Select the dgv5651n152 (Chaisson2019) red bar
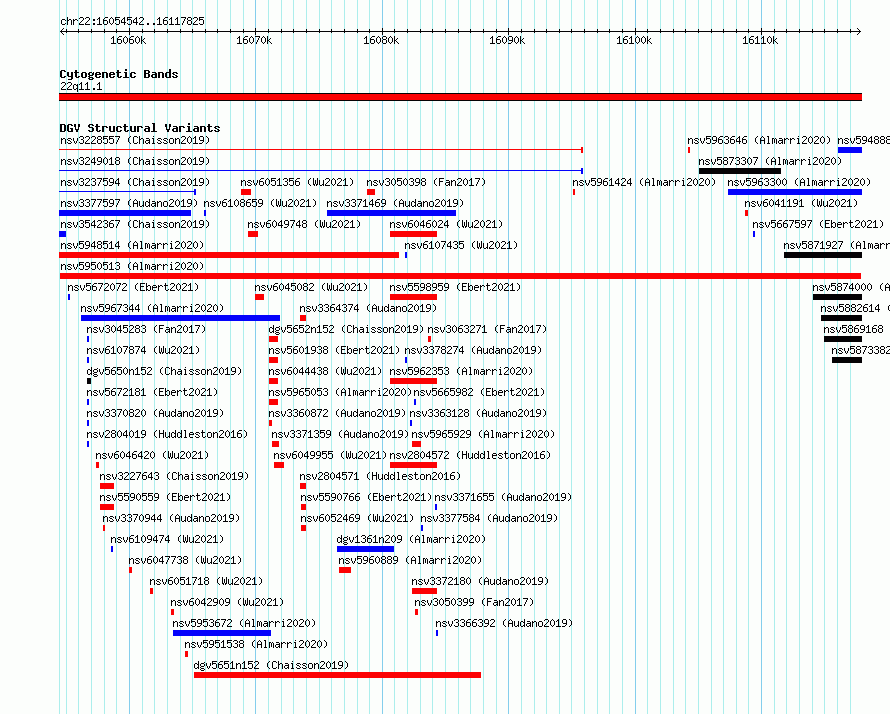 337,675
